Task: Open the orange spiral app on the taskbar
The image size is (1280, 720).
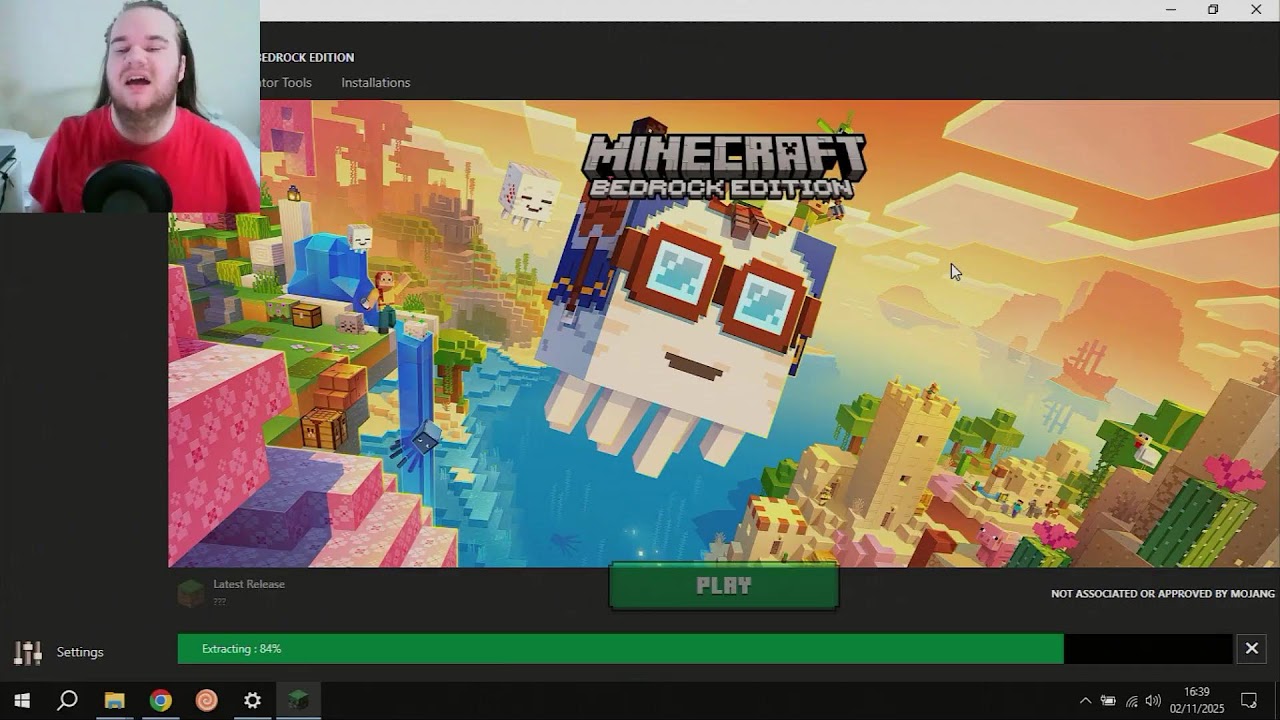Action: point(206,701)
